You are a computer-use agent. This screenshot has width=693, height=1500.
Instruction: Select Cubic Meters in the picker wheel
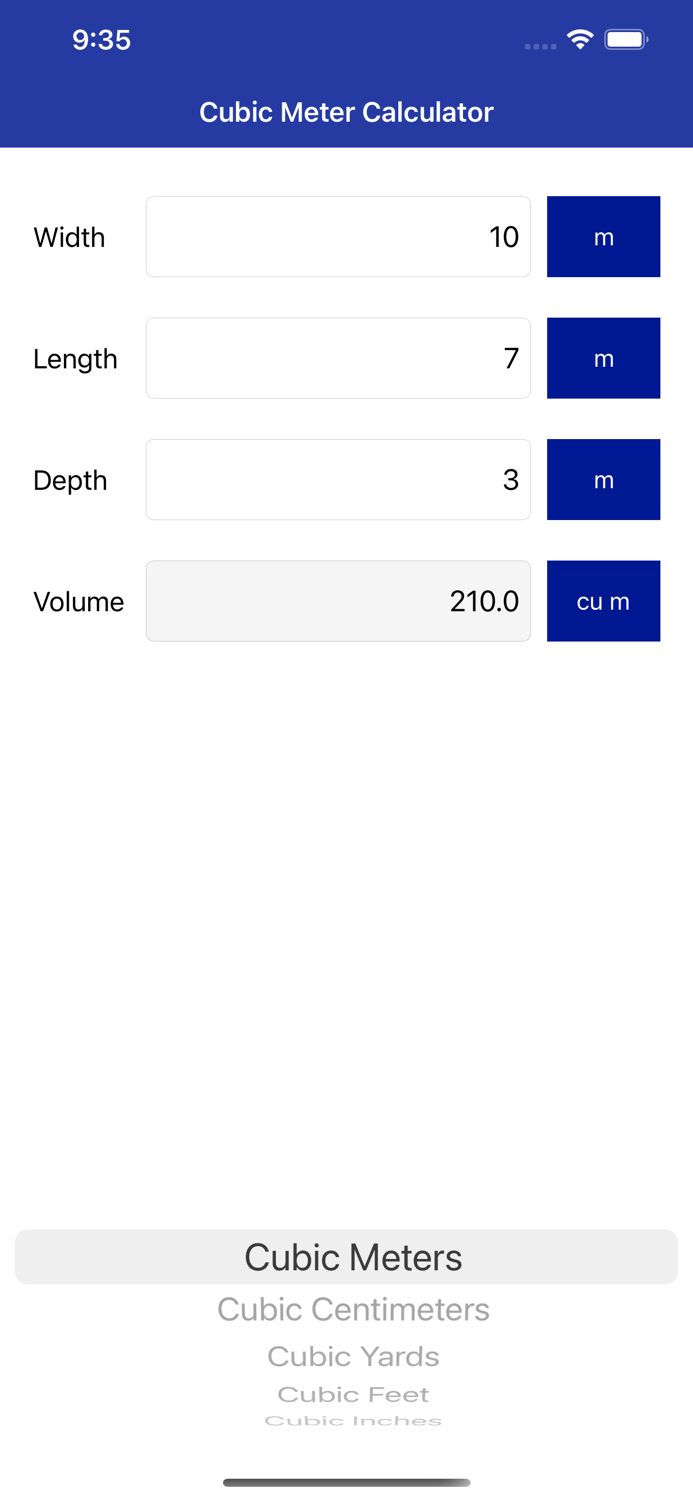click(x=353, y=1257)
